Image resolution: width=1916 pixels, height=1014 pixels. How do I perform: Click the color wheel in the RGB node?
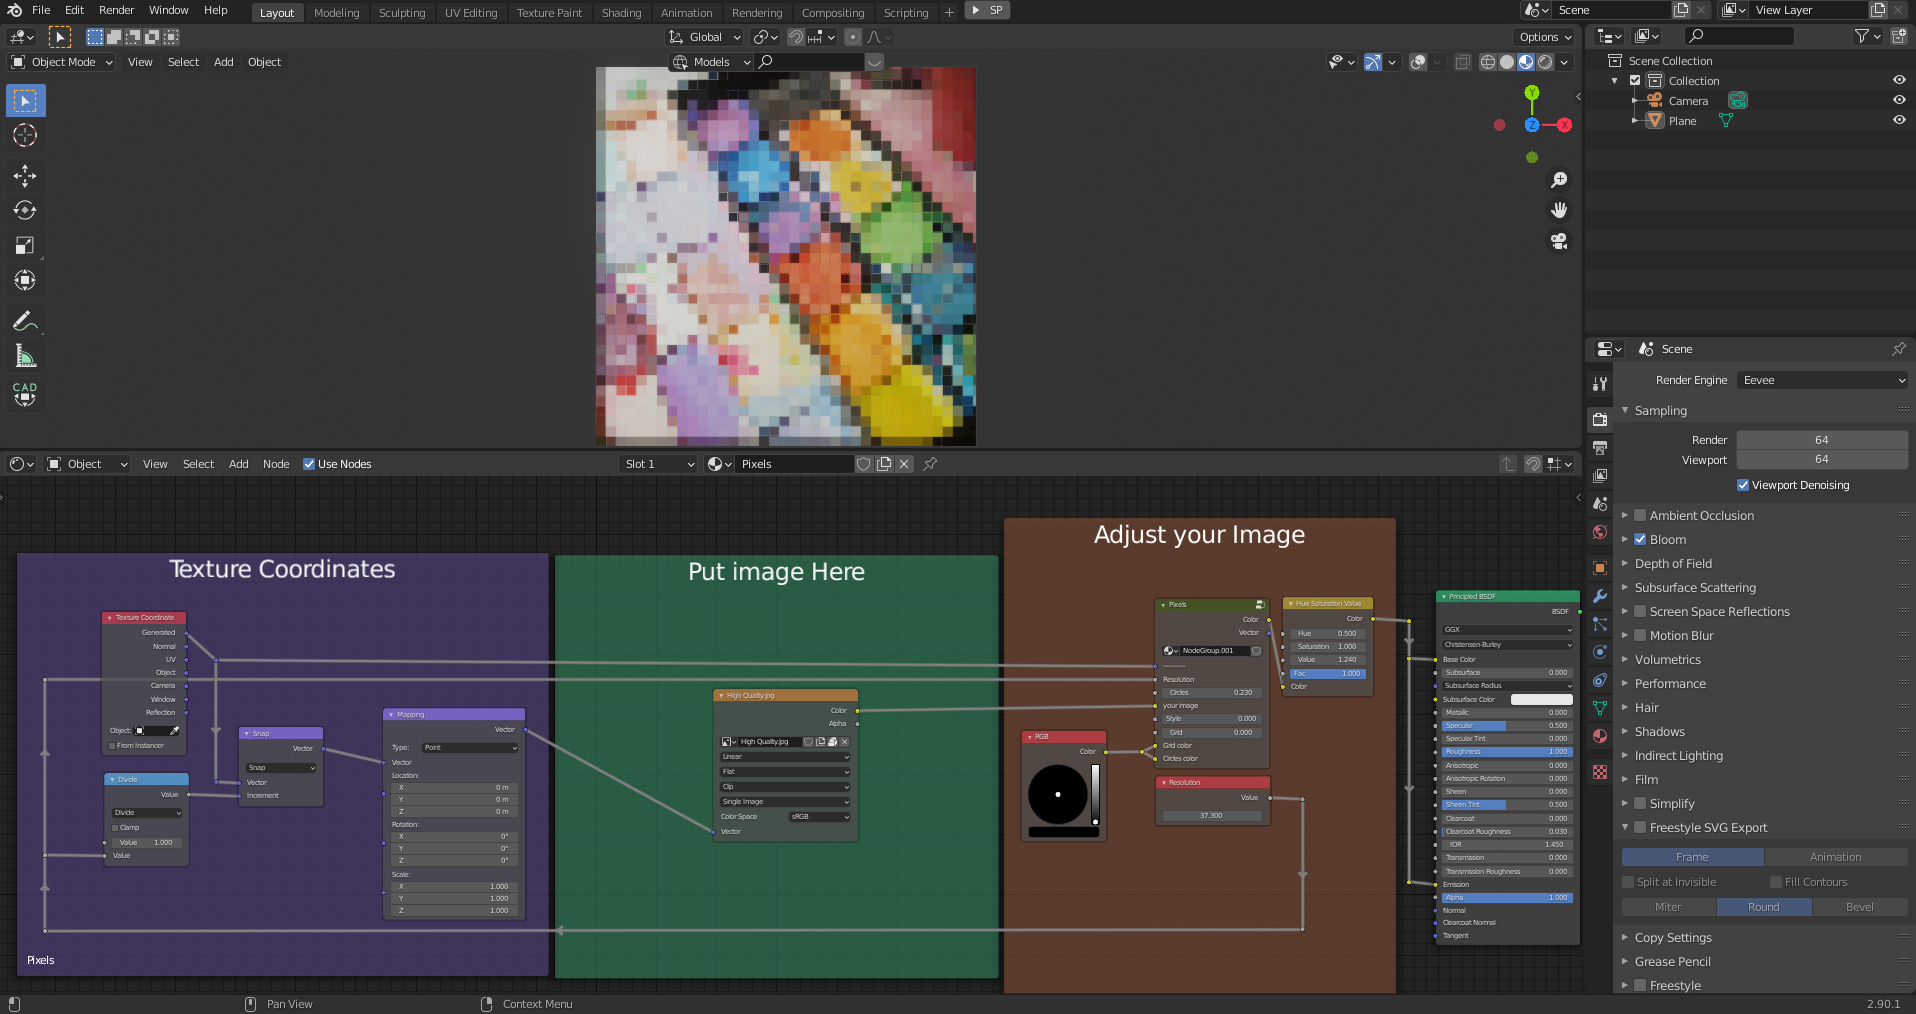(1060, 795)
